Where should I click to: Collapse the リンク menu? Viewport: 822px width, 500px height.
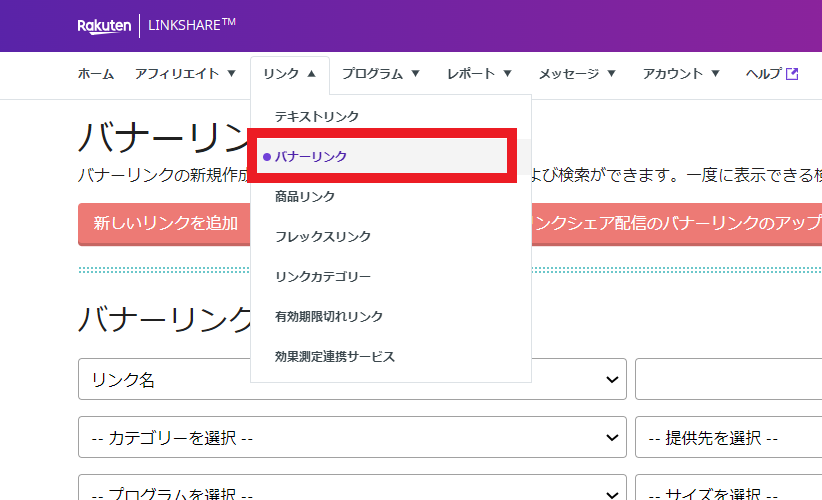pyautogui.click(x=290, y=74)
